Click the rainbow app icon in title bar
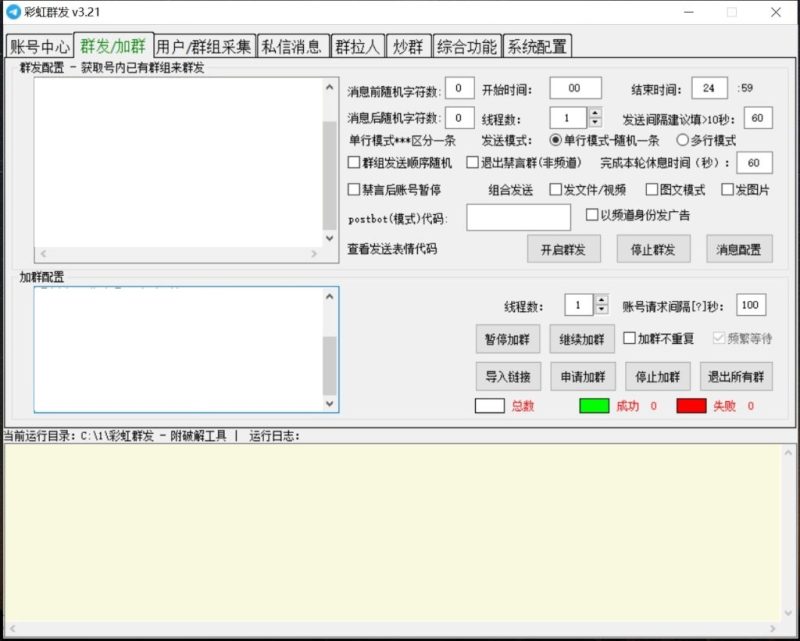 [12, 13]
